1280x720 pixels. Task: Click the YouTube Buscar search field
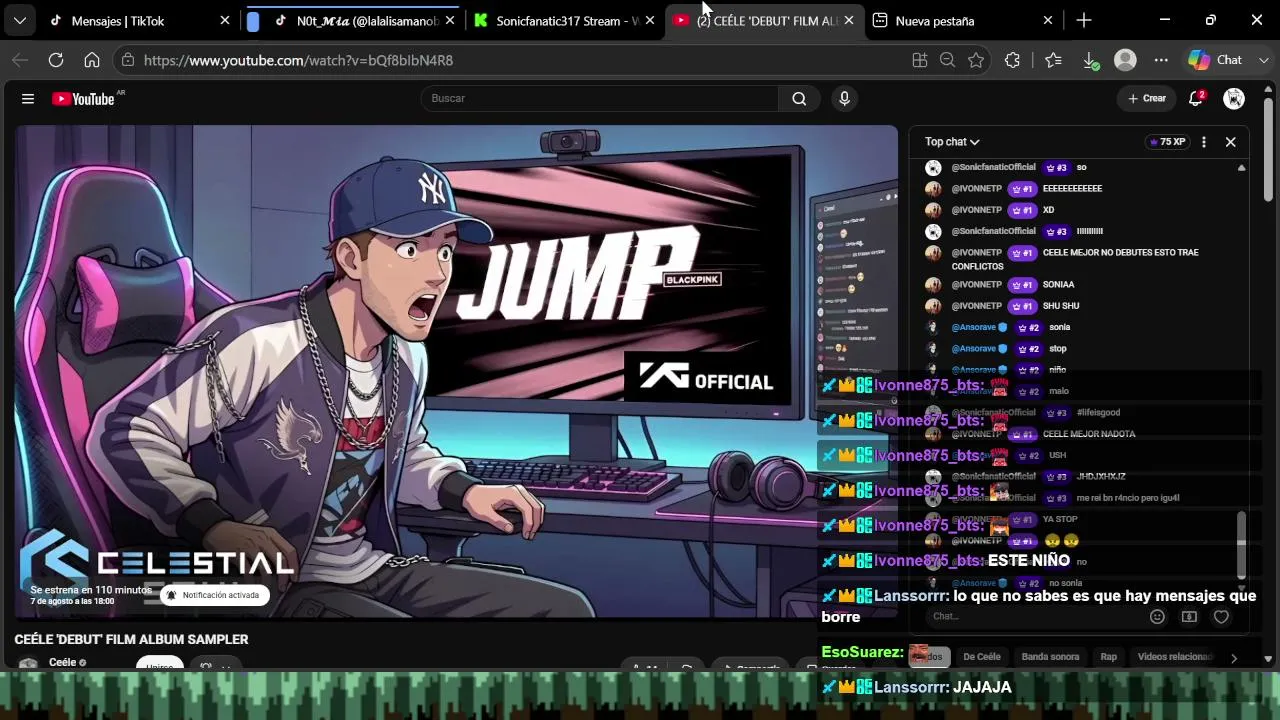tap(600, 98)
